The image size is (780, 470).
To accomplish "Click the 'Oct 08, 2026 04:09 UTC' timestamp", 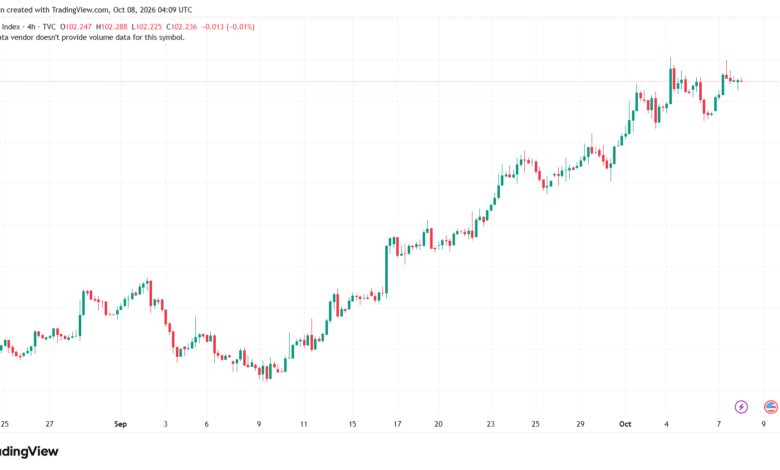I will [153, 10].
